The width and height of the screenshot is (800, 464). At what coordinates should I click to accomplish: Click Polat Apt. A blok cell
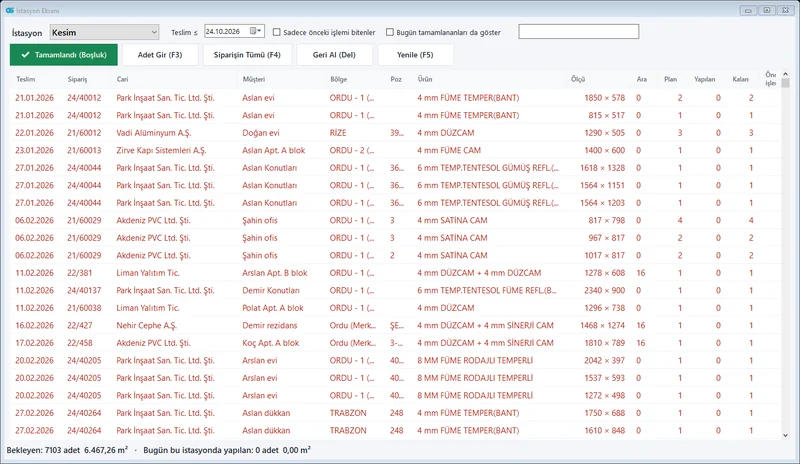tap(273, 308)
